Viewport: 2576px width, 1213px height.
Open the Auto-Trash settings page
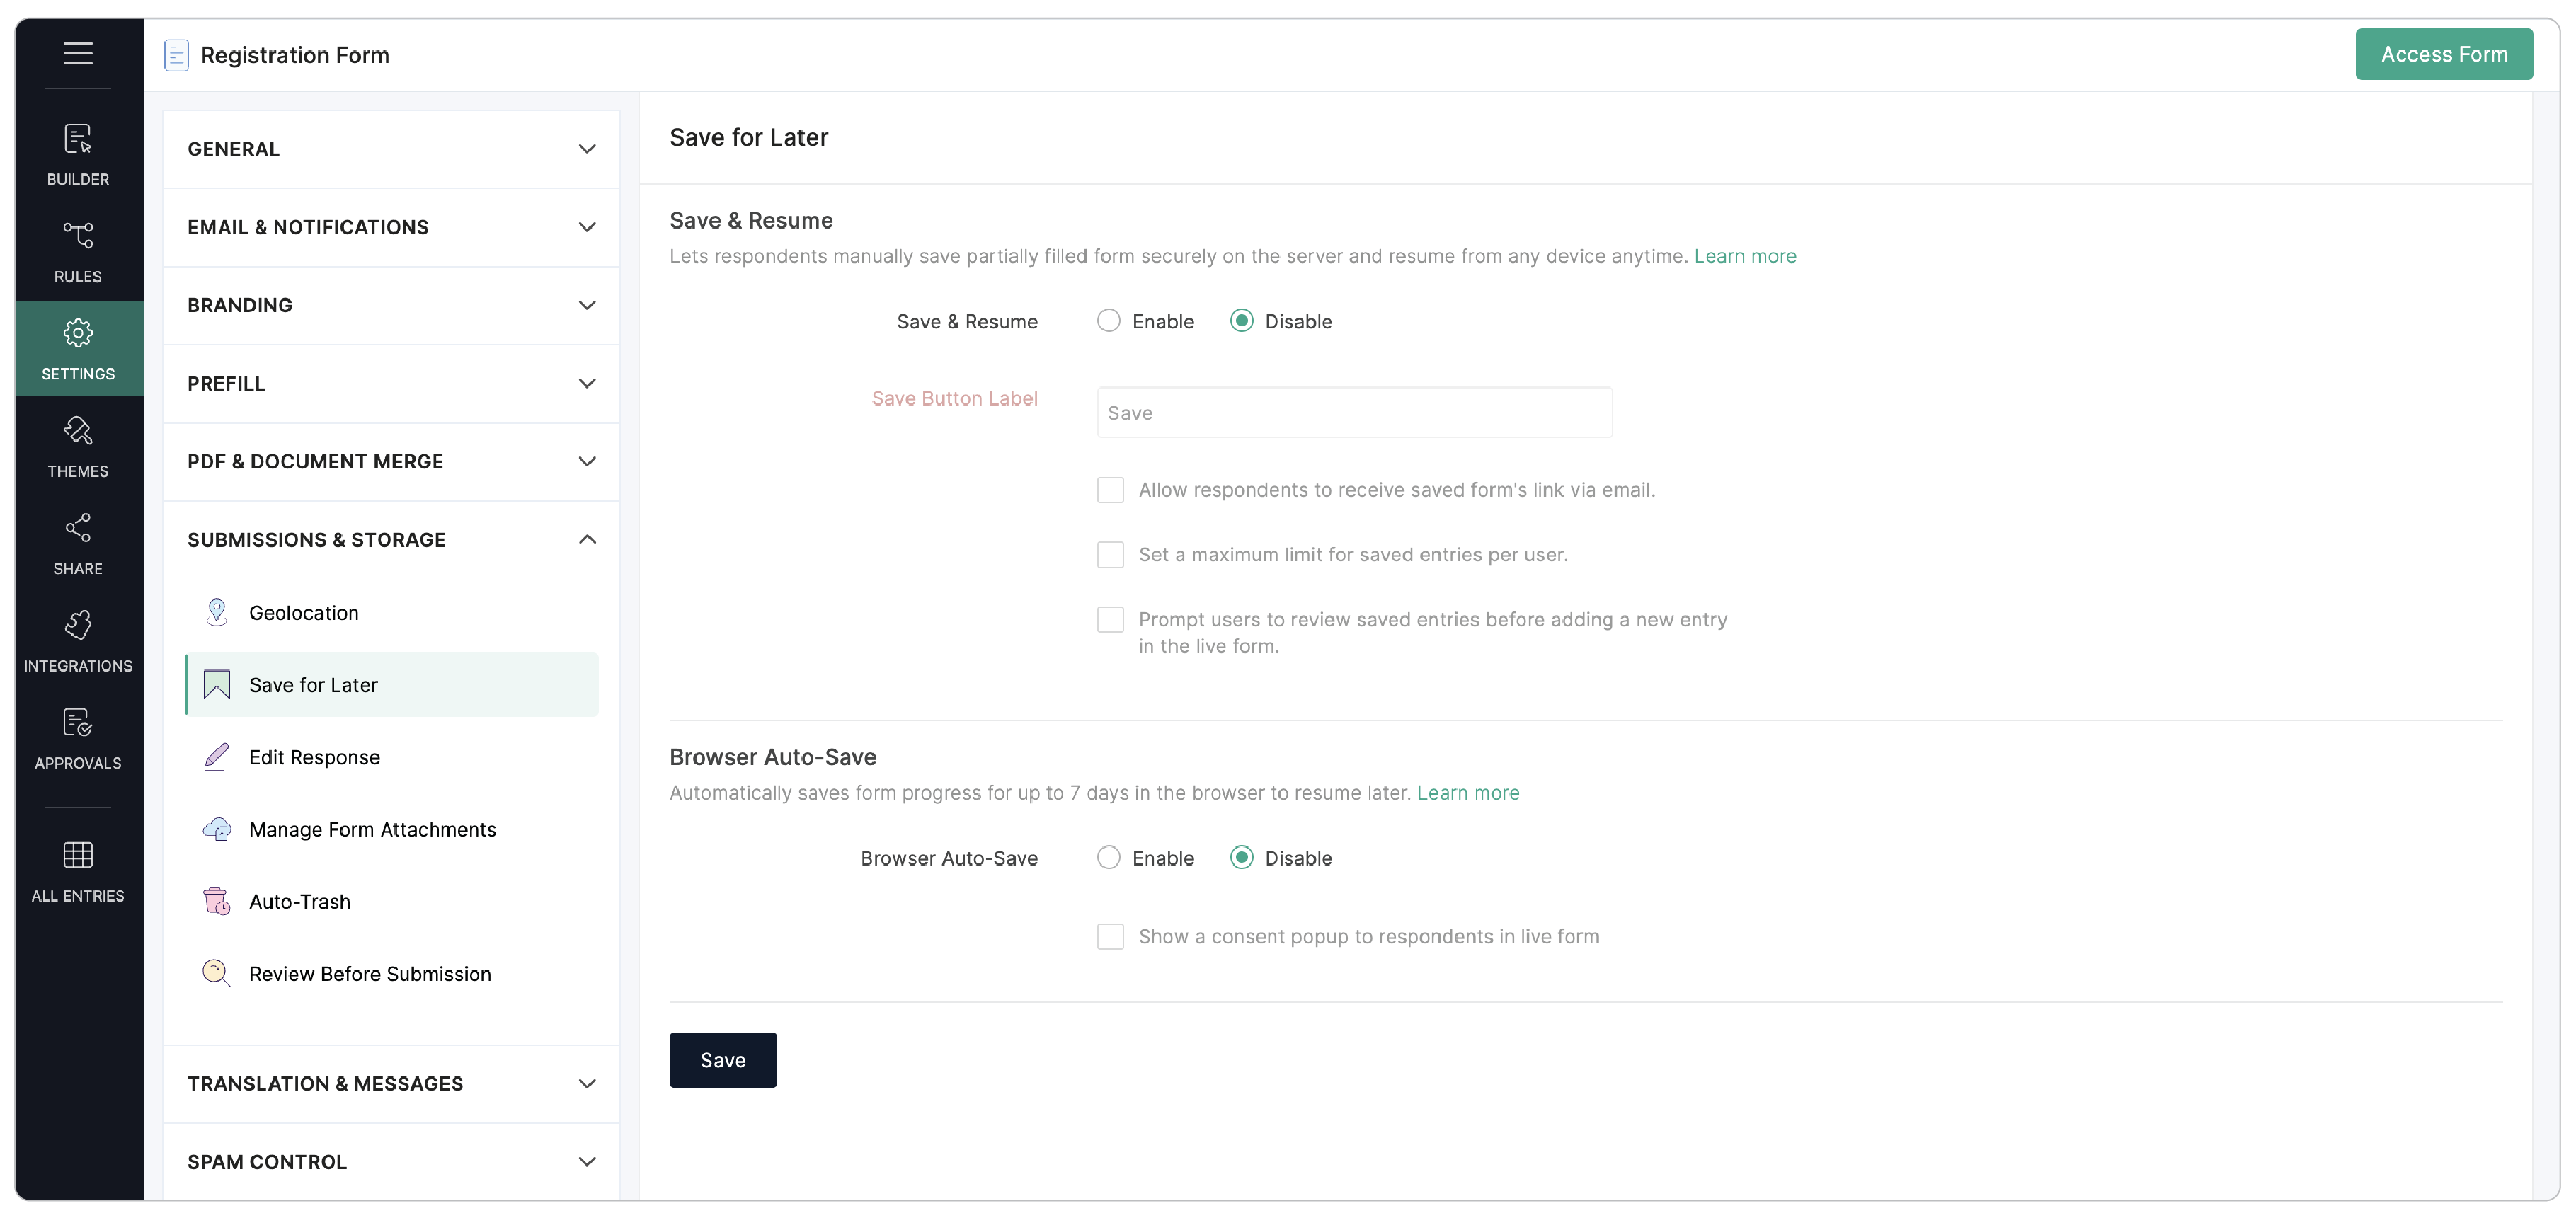[x=300, y=901]
